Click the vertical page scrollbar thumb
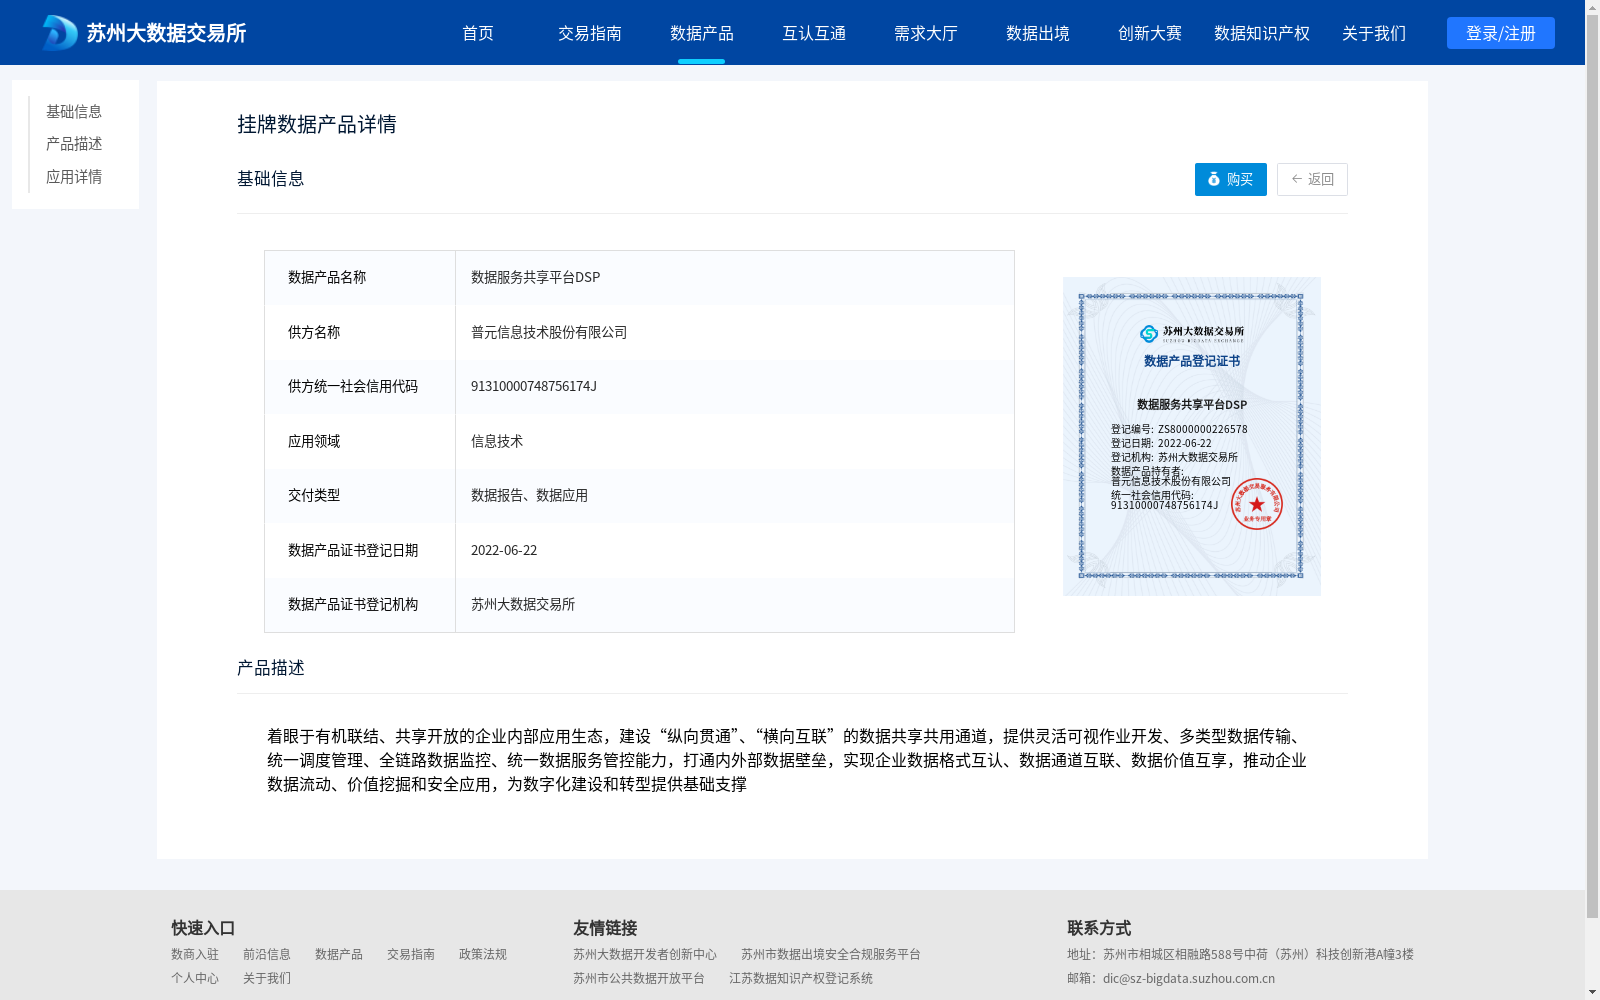 (1592, 467)
